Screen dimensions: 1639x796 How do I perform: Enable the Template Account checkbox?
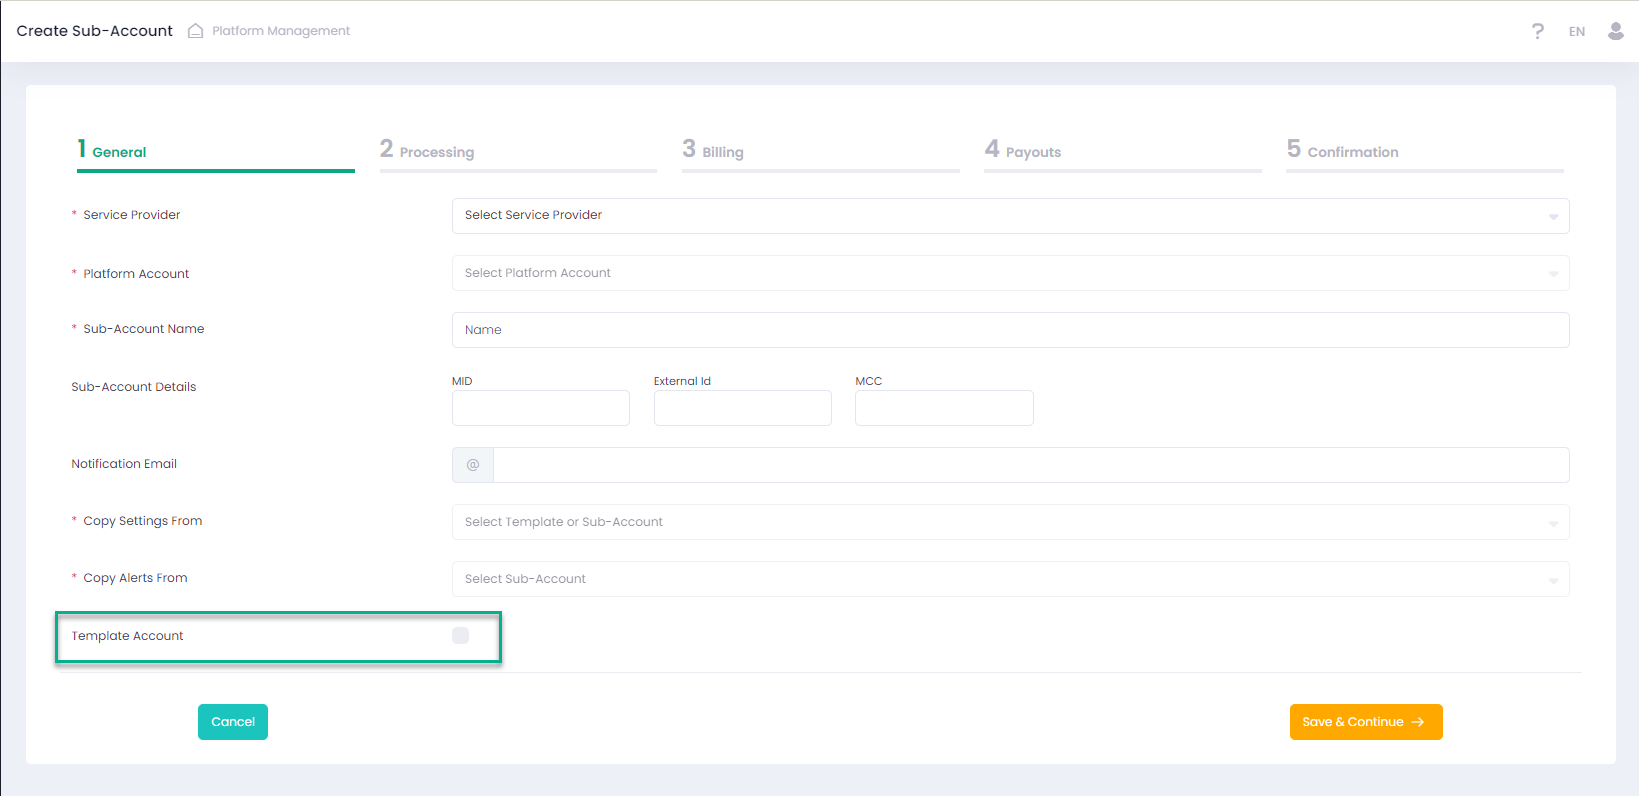coord(460,636)
